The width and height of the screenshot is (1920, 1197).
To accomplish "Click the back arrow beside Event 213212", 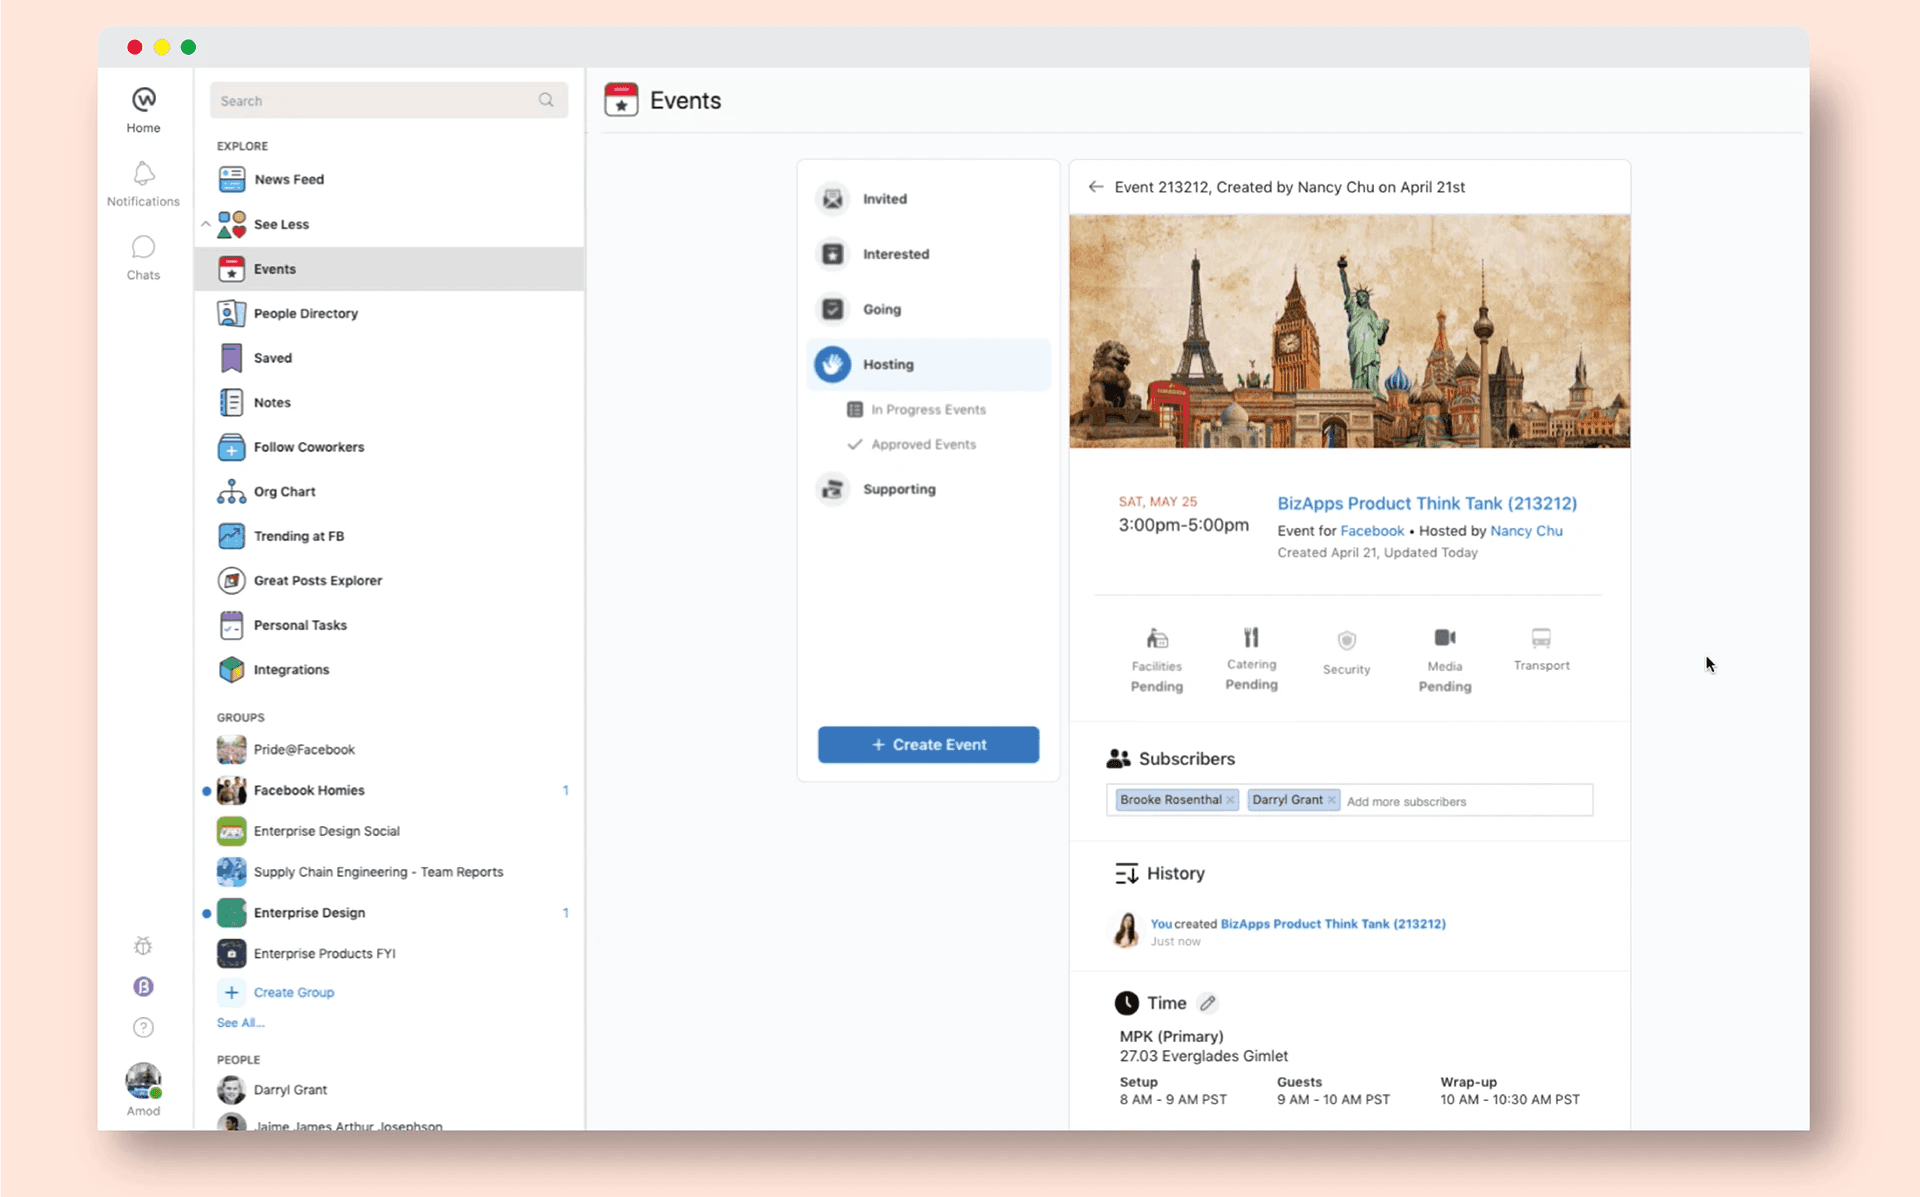I will point(1096,187).
